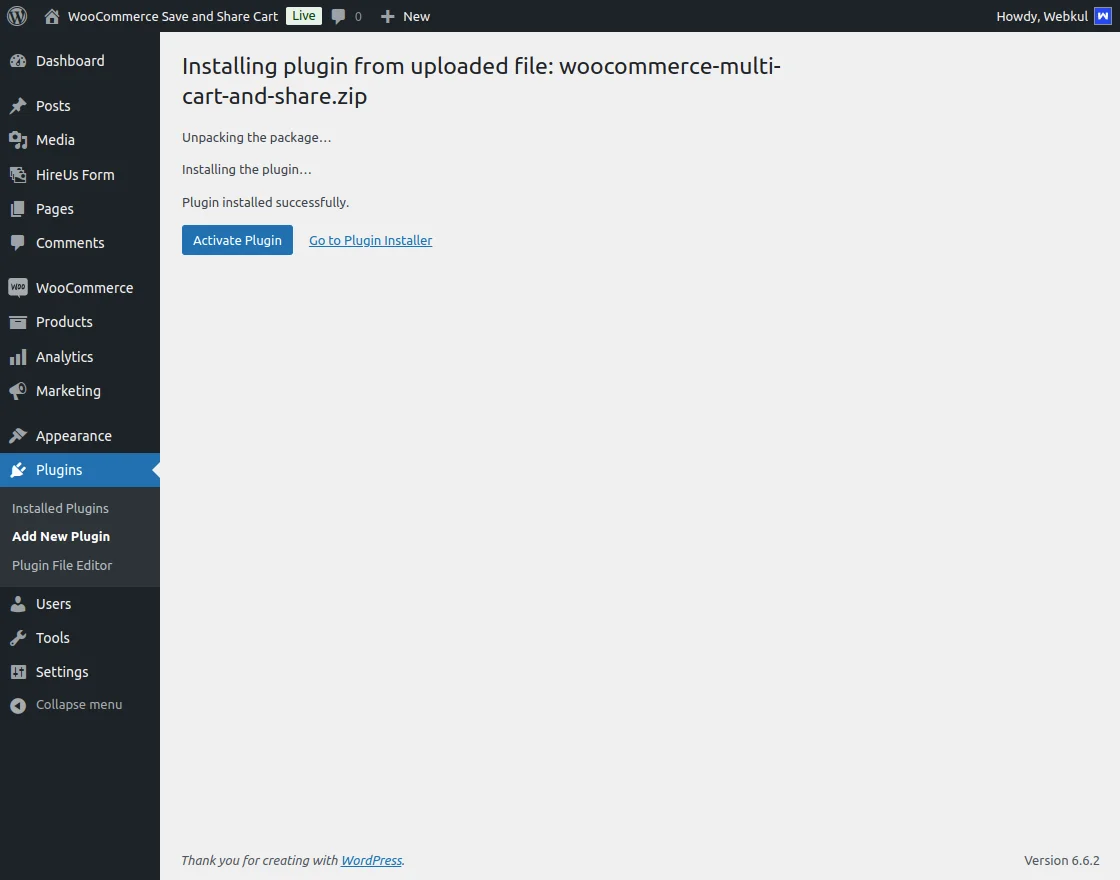Screen dimensions: 1120x880
Task: Go to Plugin Installer link
Action: 370,240
